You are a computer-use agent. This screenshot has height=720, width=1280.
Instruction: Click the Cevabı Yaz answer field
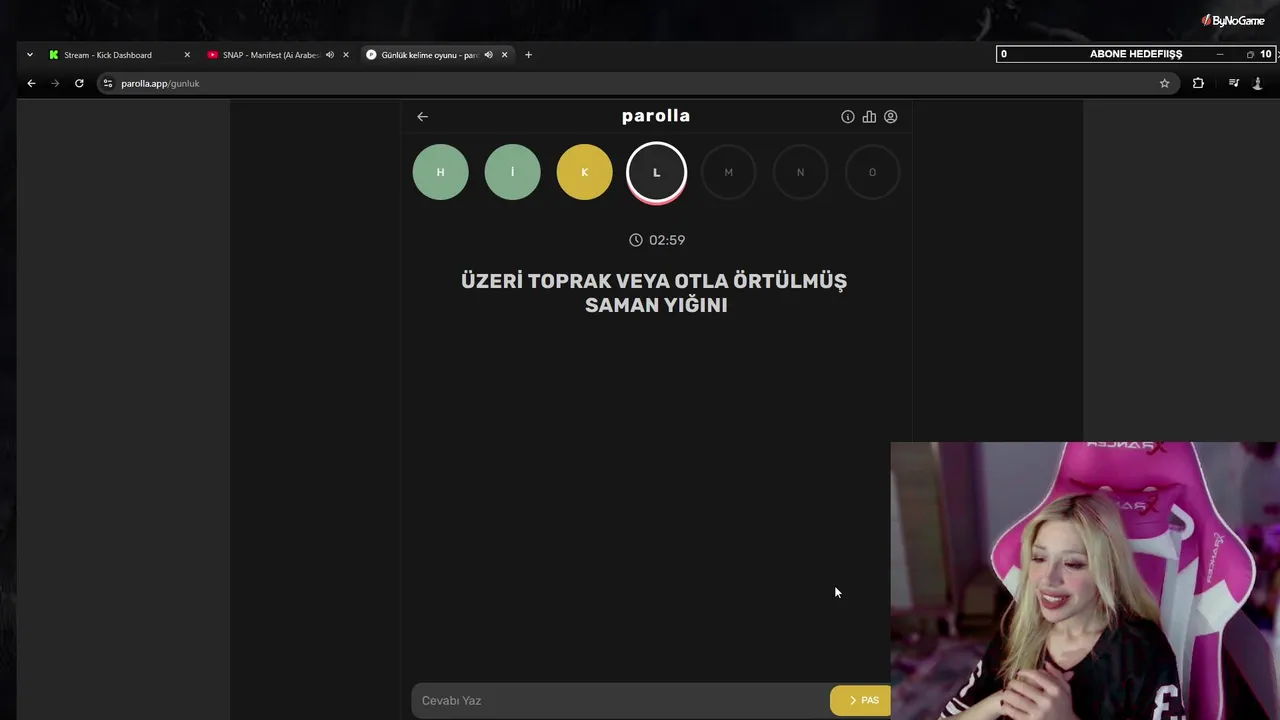tap(620, 700)
